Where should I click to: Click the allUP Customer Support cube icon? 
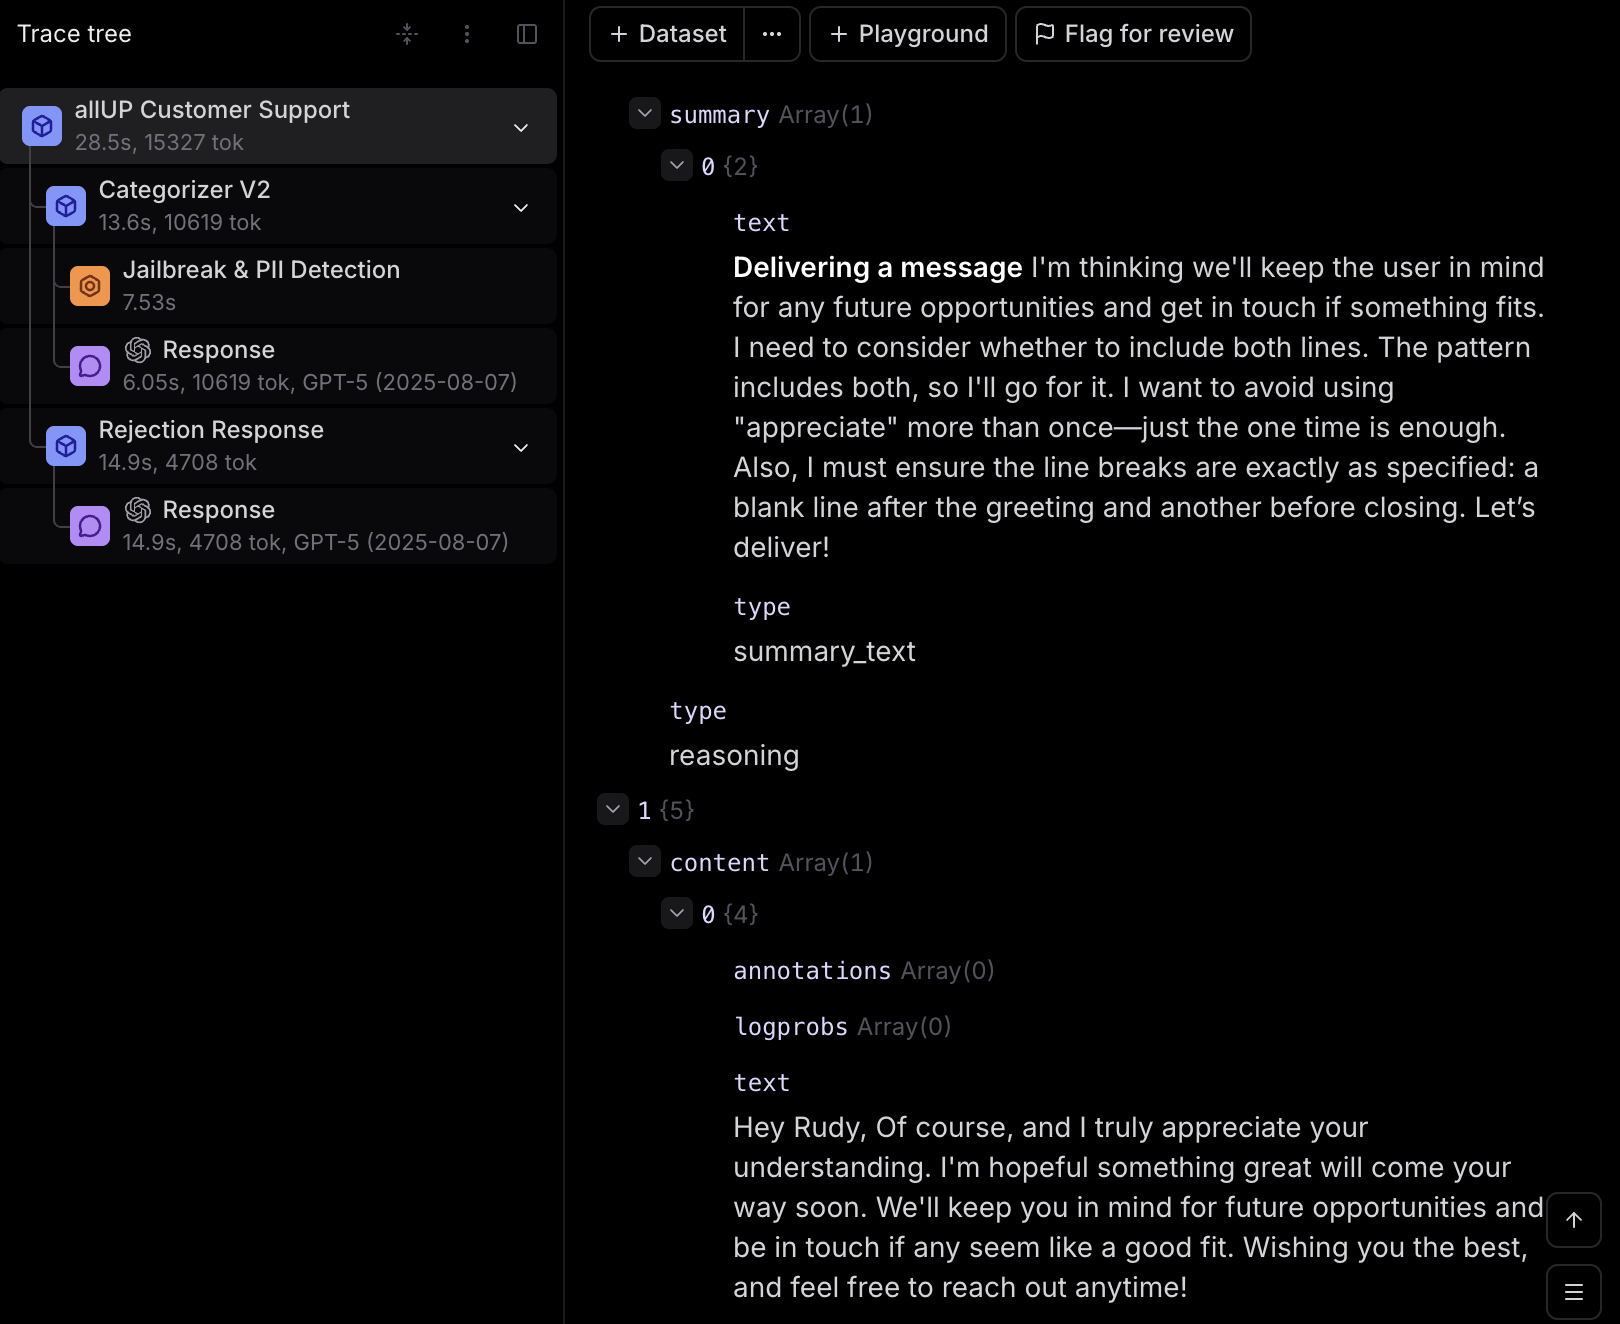(x=42, y=126)
